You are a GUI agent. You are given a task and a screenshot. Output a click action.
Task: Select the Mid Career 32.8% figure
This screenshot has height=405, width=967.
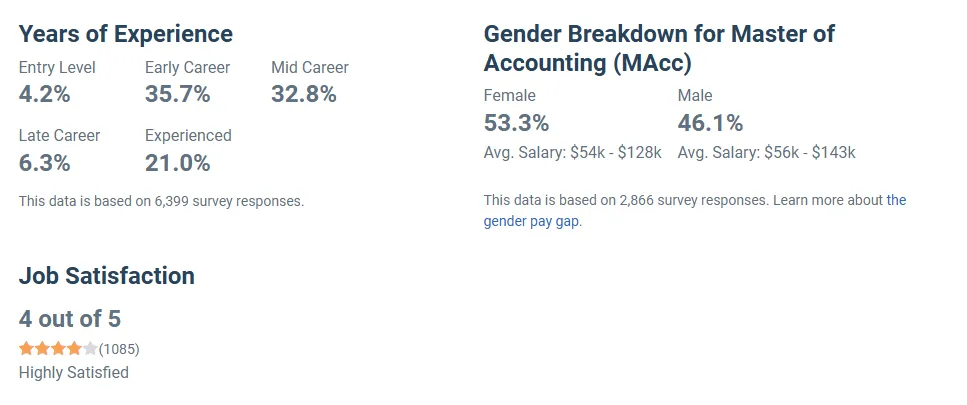pyautogui.click(x=304, y=95)
